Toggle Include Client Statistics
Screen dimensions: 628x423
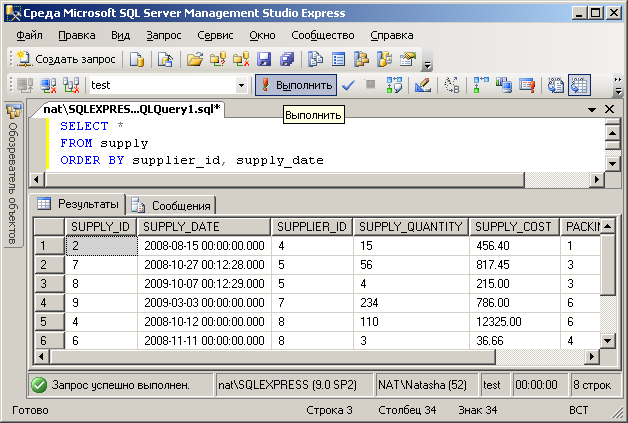click(x=503, y=85)
